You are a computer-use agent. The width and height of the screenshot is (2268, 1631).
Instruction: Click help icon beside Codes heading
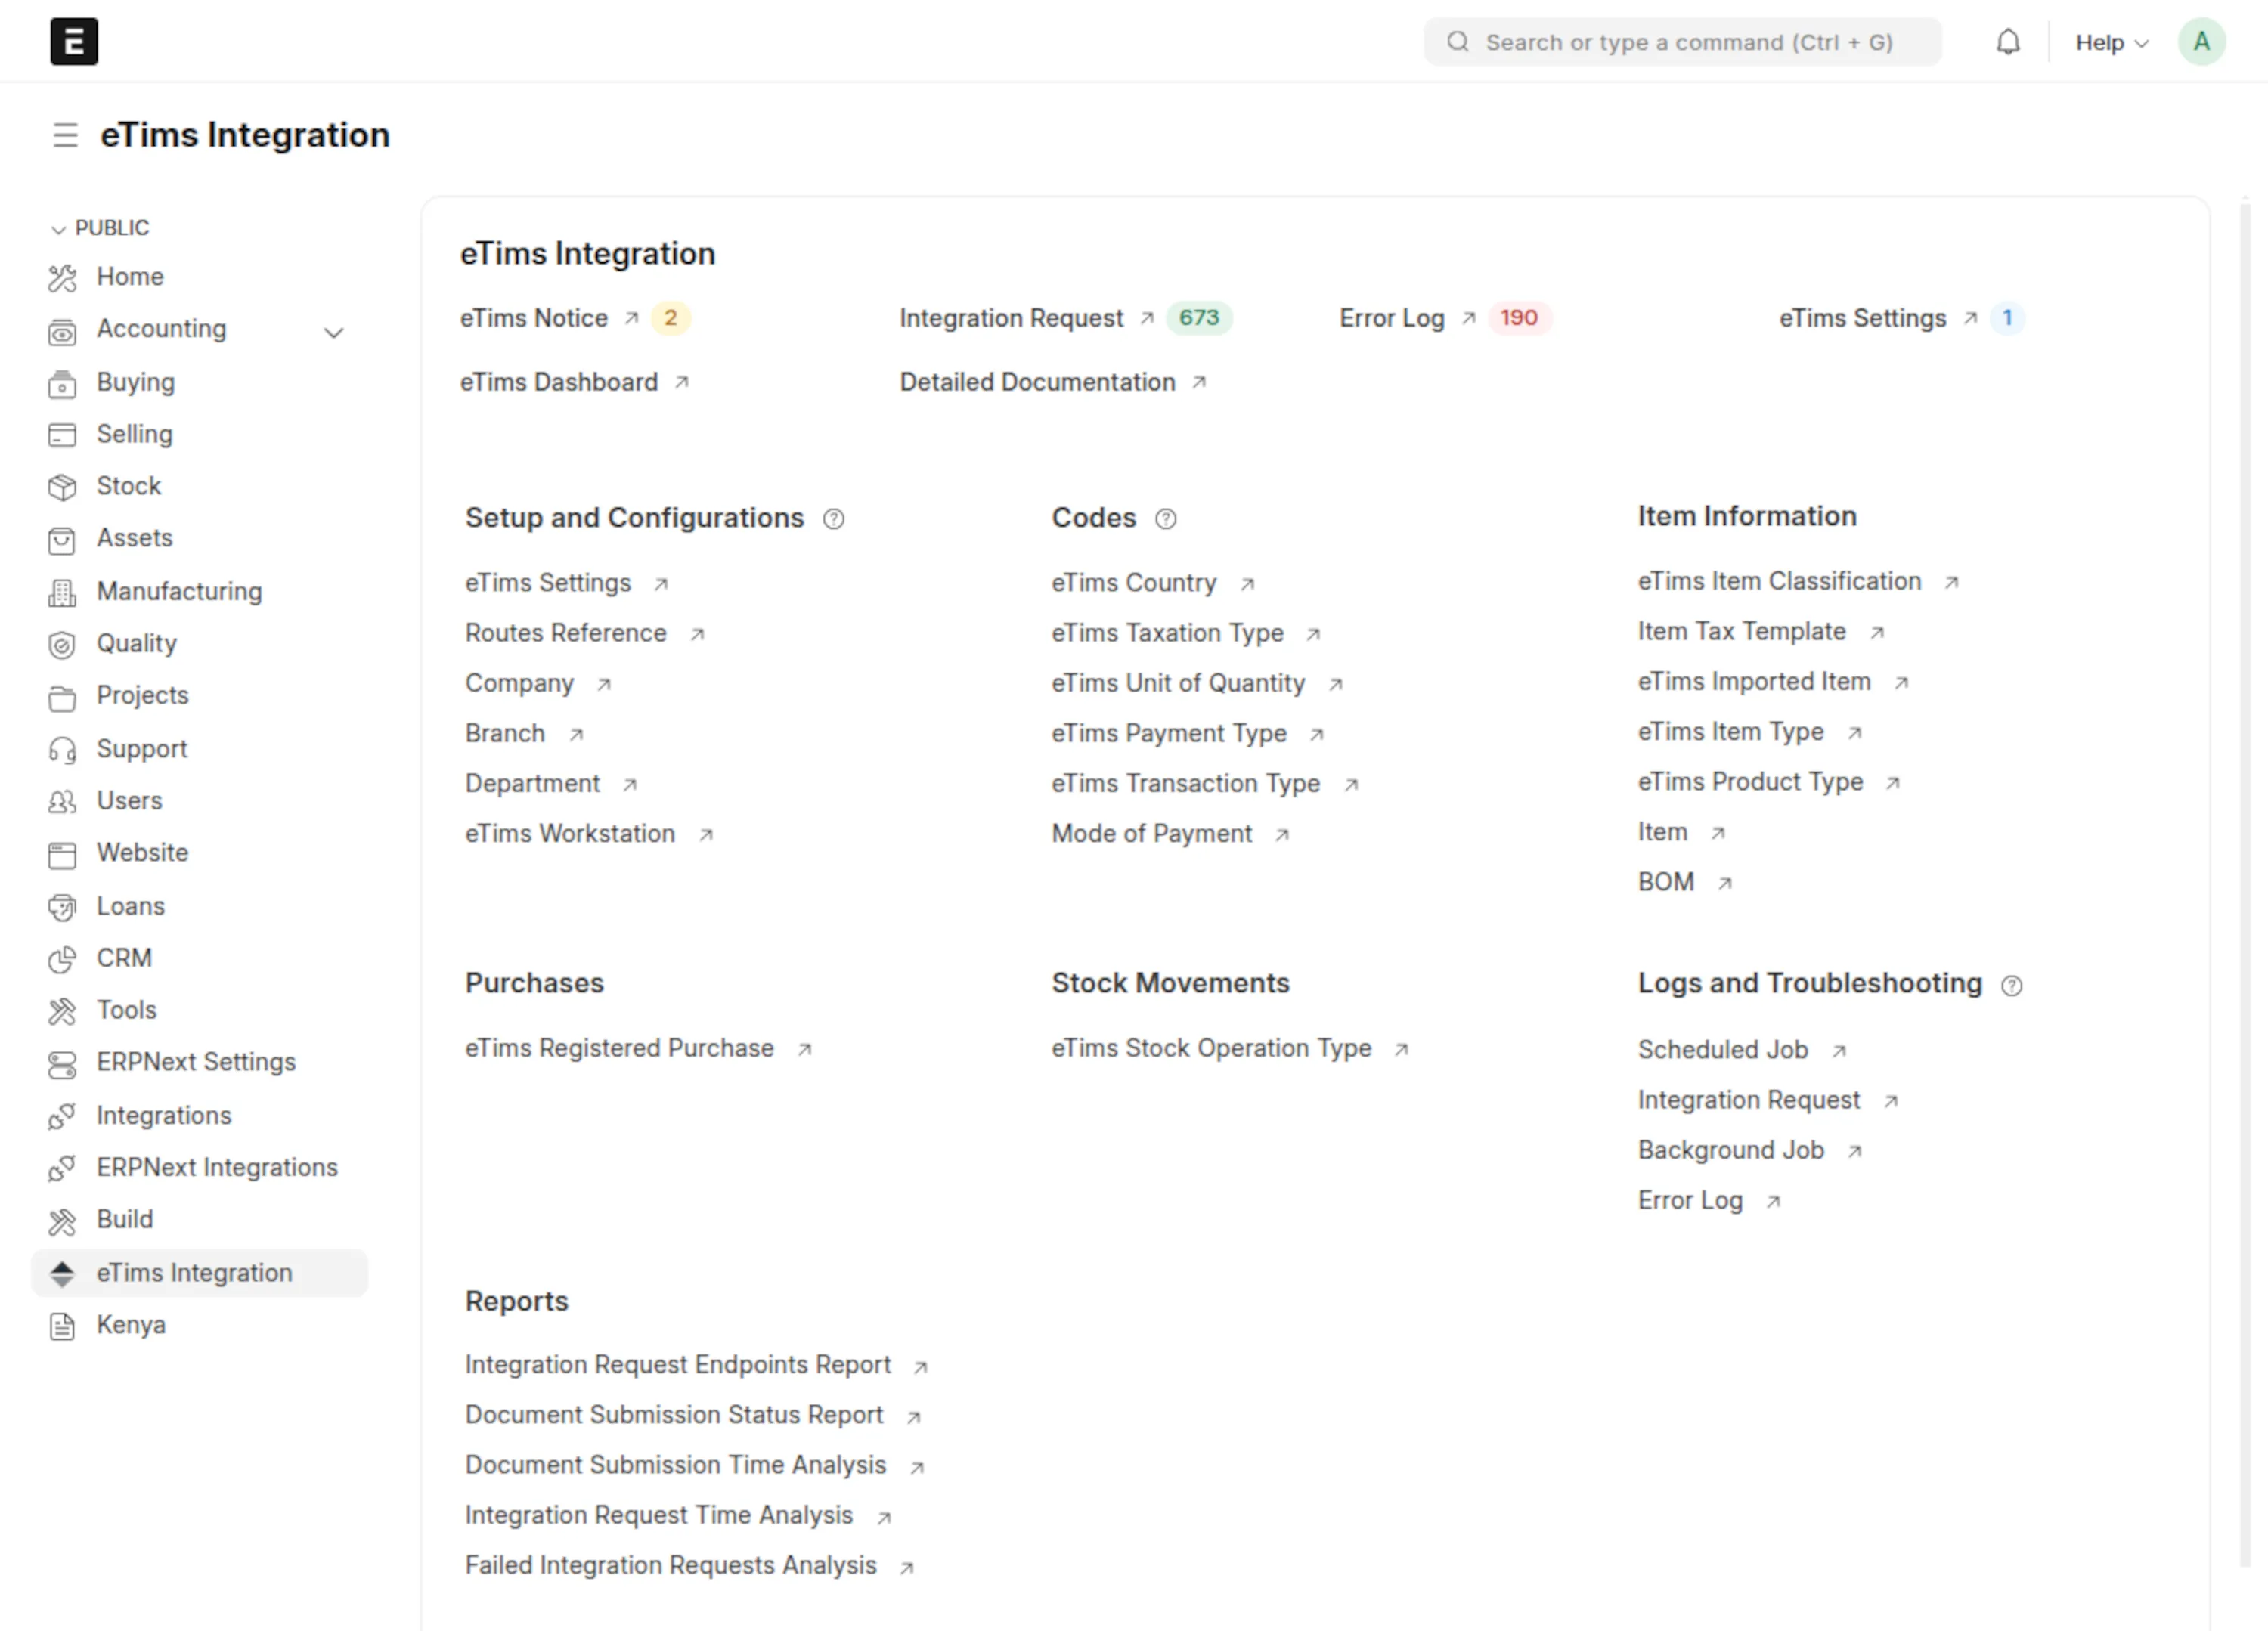tap(1165, 519)
